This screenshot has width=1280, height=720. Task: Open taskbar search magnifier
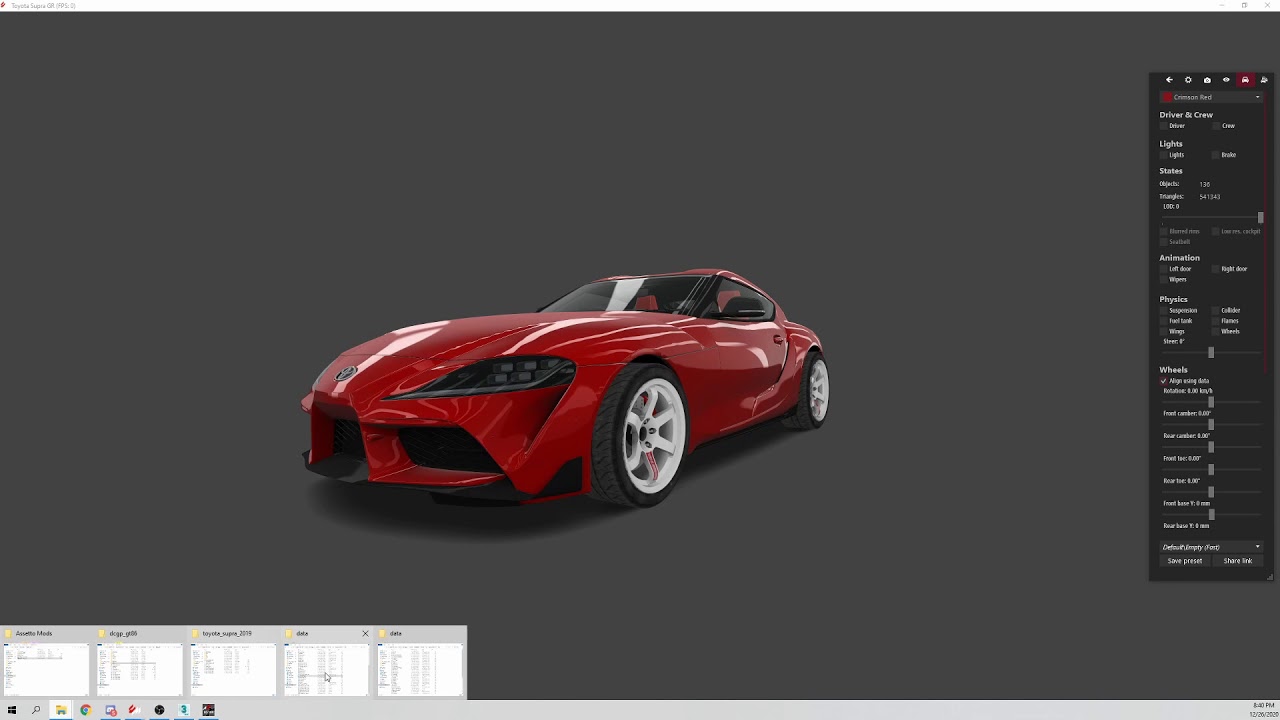point(36,710)
